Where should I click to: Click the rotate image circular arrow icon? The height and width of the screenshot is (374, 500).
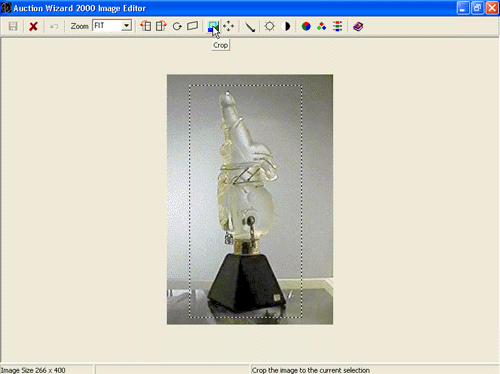point(177,26)
